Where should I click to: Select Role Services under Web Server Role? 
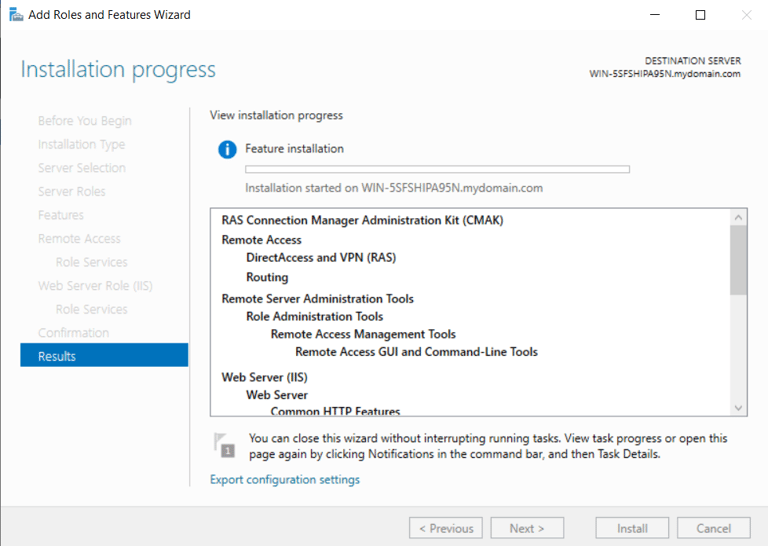click(92, 309)
